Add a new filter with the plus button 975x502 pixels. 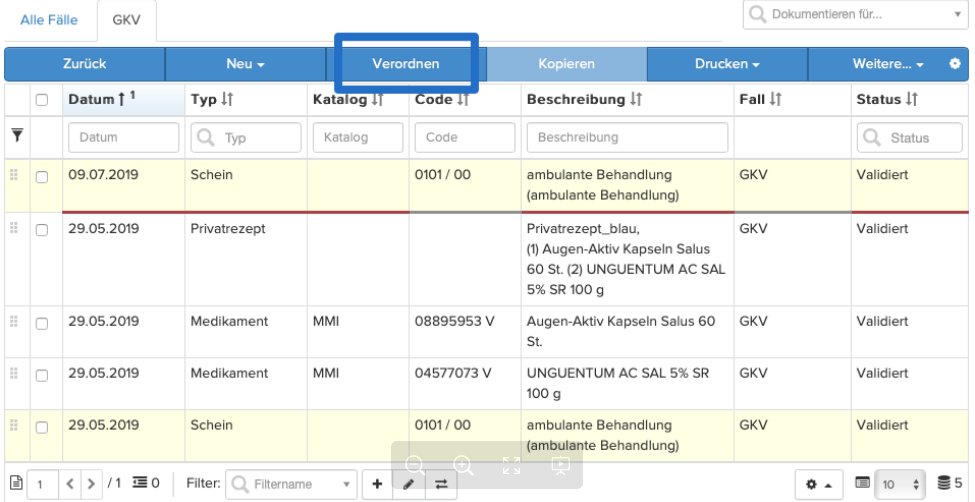tap(377, 484)
